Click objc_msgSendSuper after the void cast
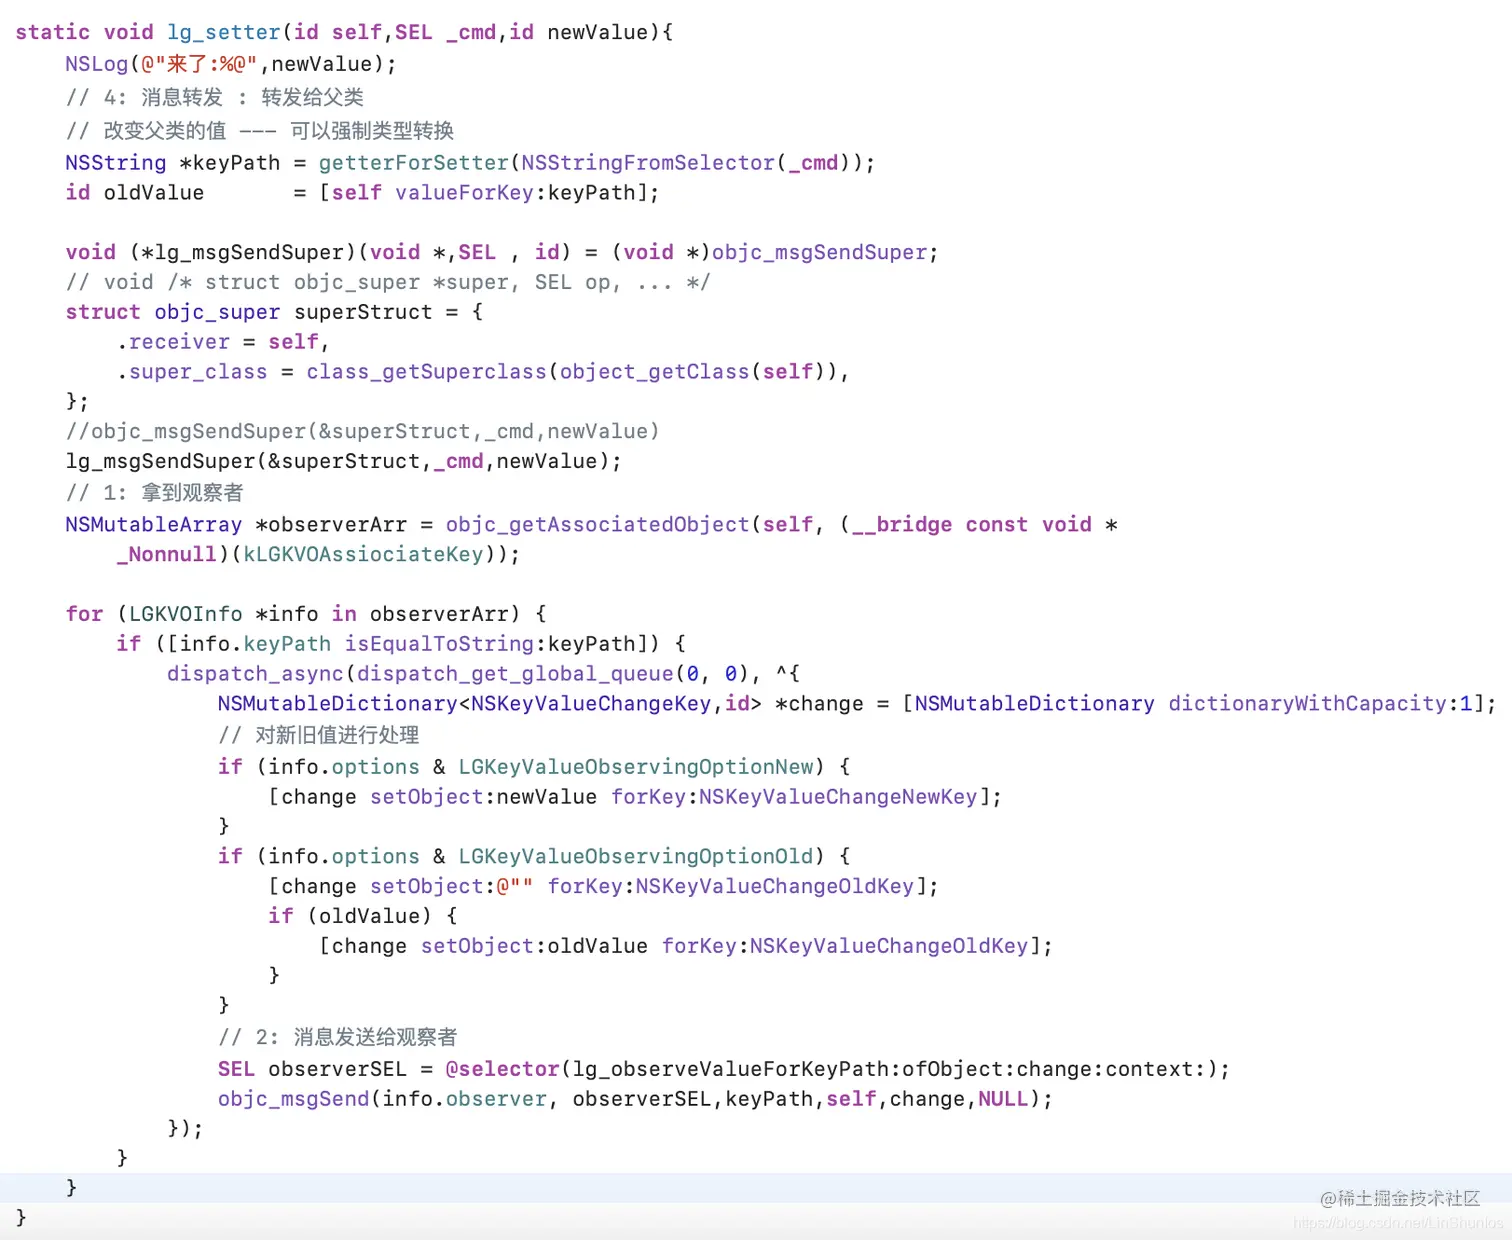This screenshot has height=1240, width=1512. (819, 252)
